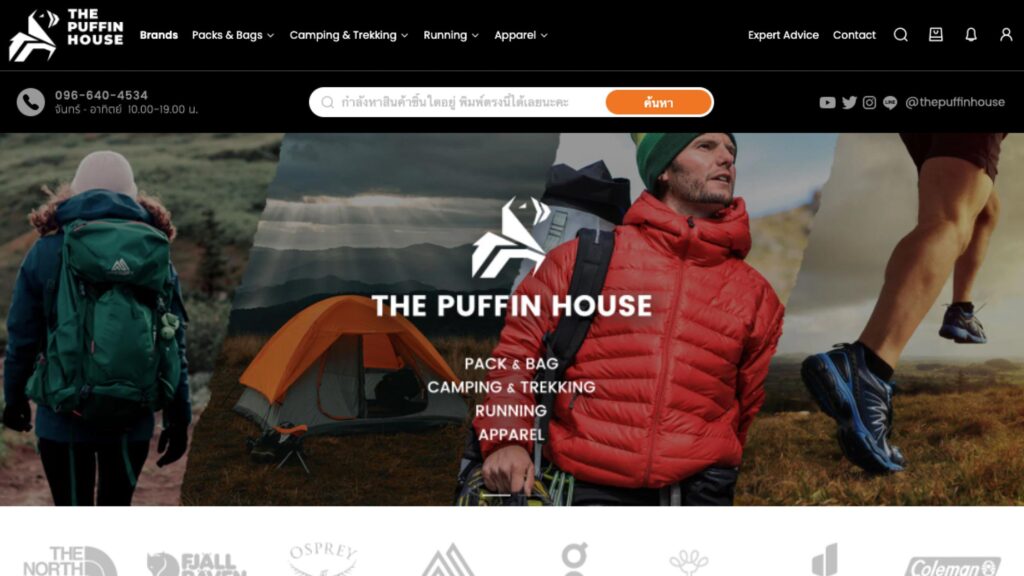Visit the YouTube social icon
The height and width of the screenshot is (576, 1024).
point(827,103)
